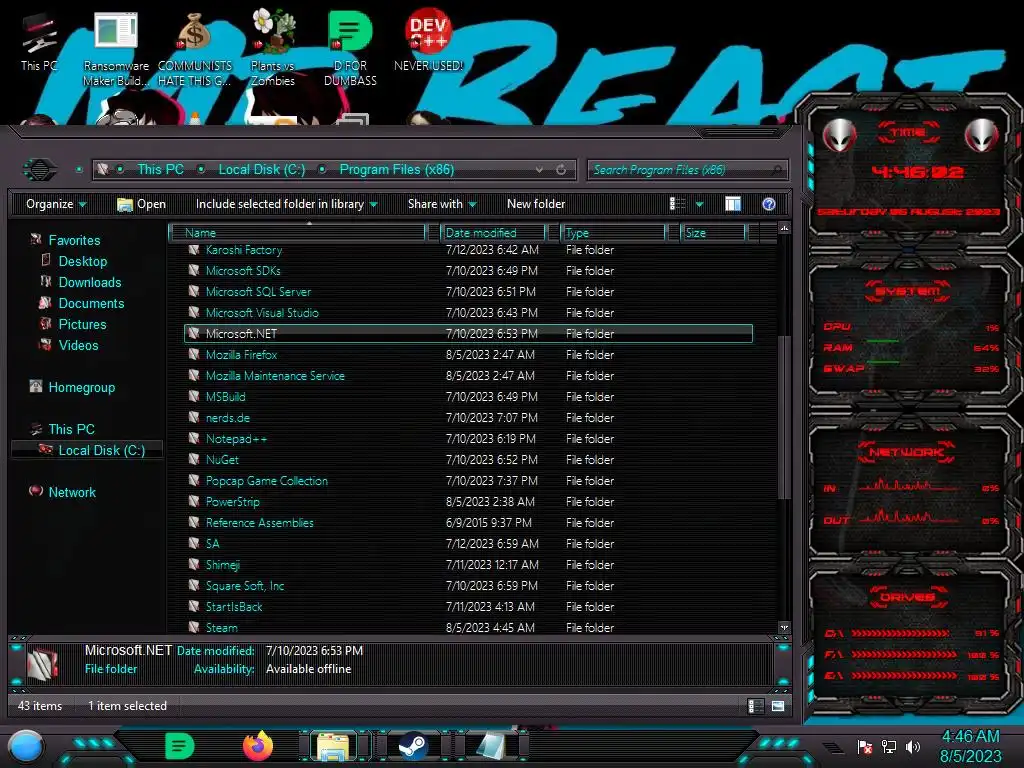Sort by Date modified column header
Viewport: 1024px width, 768px height.
tap(493, 232)
